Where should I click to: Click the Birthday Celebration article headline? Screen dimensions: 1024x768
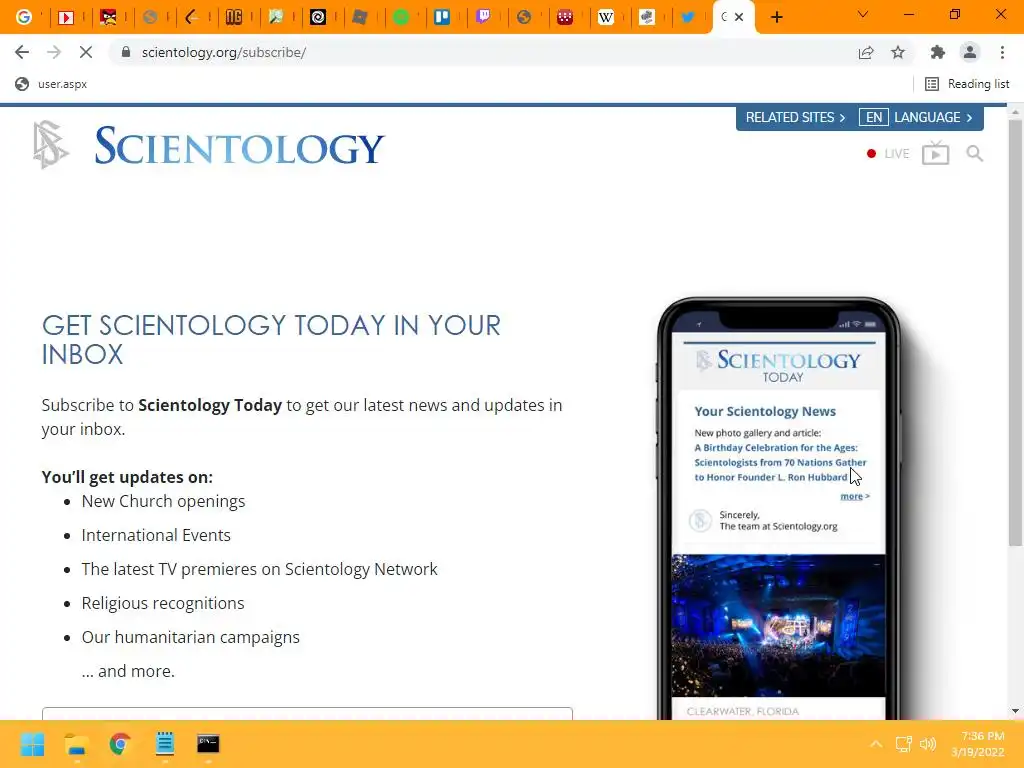click(x=780, y=462)
